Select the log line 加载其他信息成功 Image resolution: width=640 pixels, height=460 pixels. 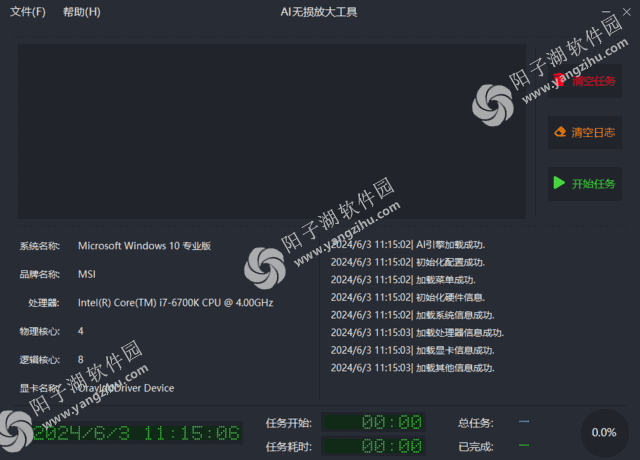point(413,368)
